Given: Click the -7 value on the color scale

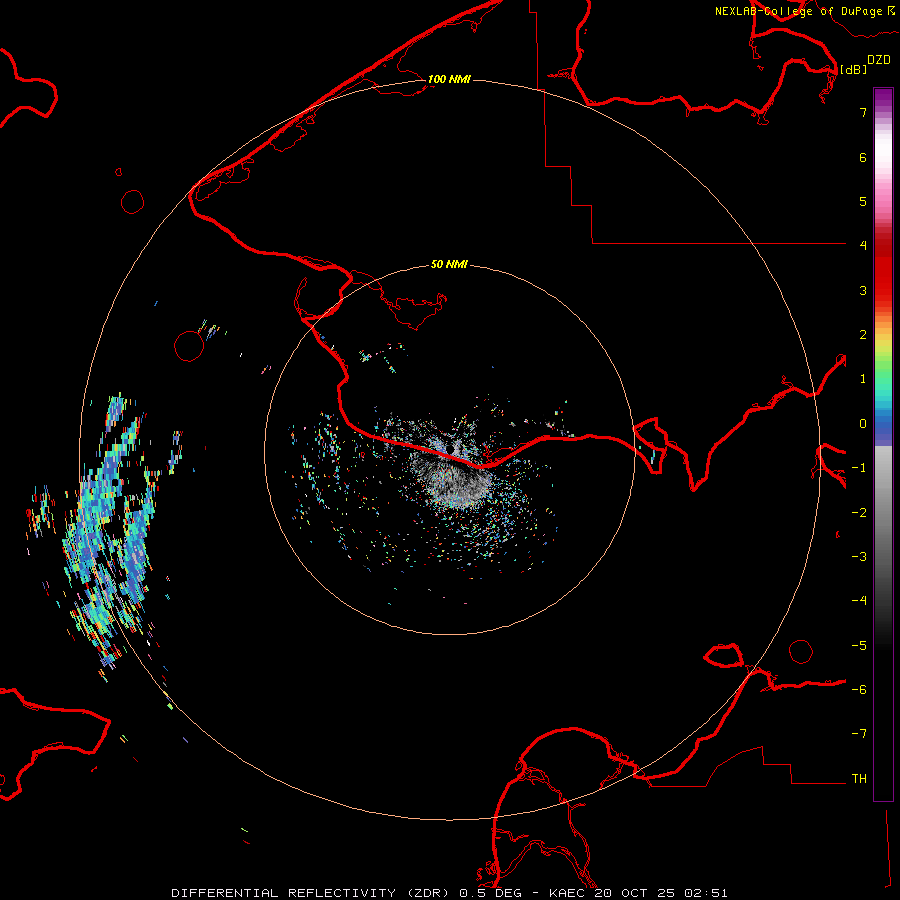Looking at the screenshot, I should tap(859, 734).
